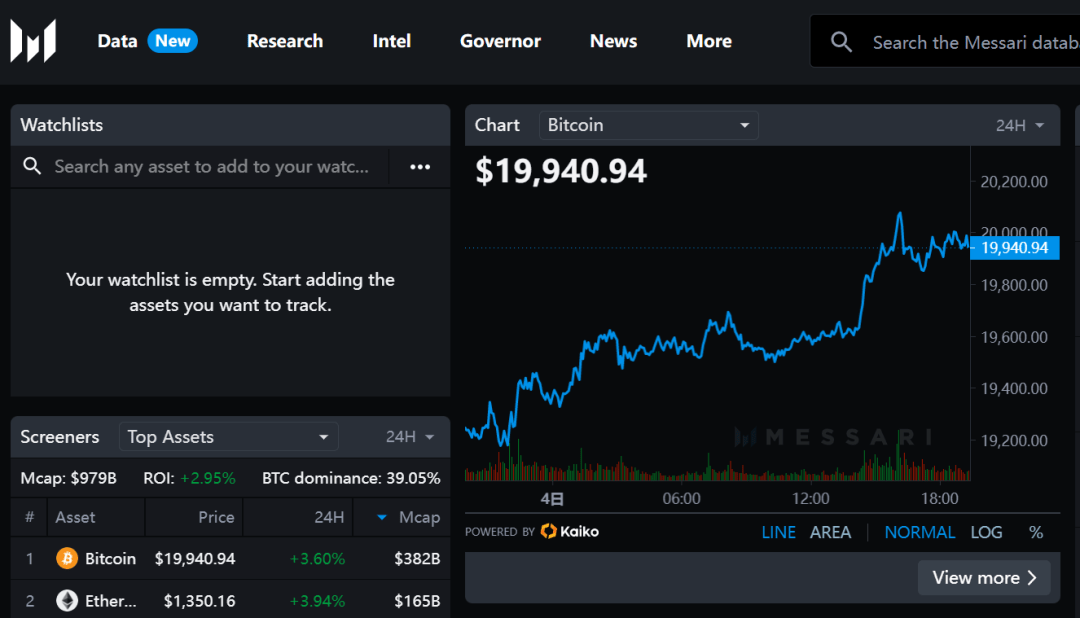This screenshot has height=618, width=1080.
Task: Click the 18:00 time axis label
Action: 939,498
